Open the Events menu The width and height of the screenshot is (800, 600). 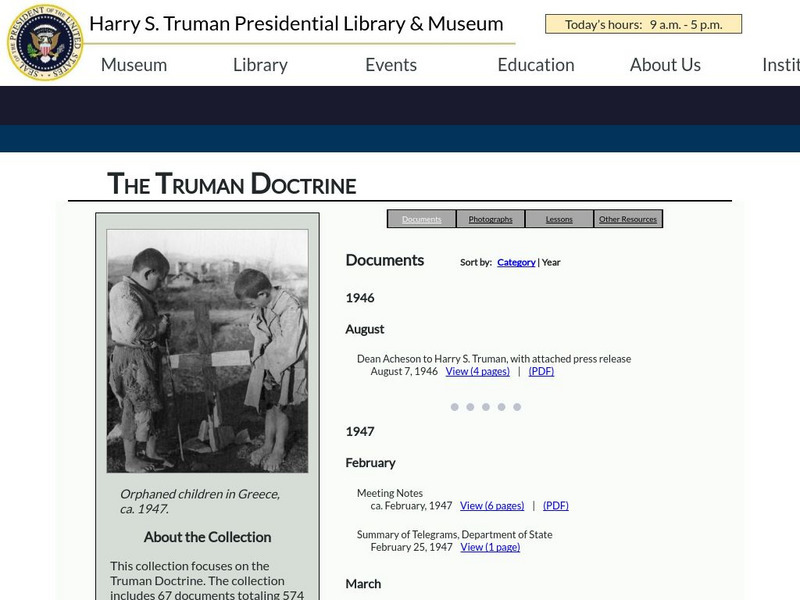tap(391, 64)
